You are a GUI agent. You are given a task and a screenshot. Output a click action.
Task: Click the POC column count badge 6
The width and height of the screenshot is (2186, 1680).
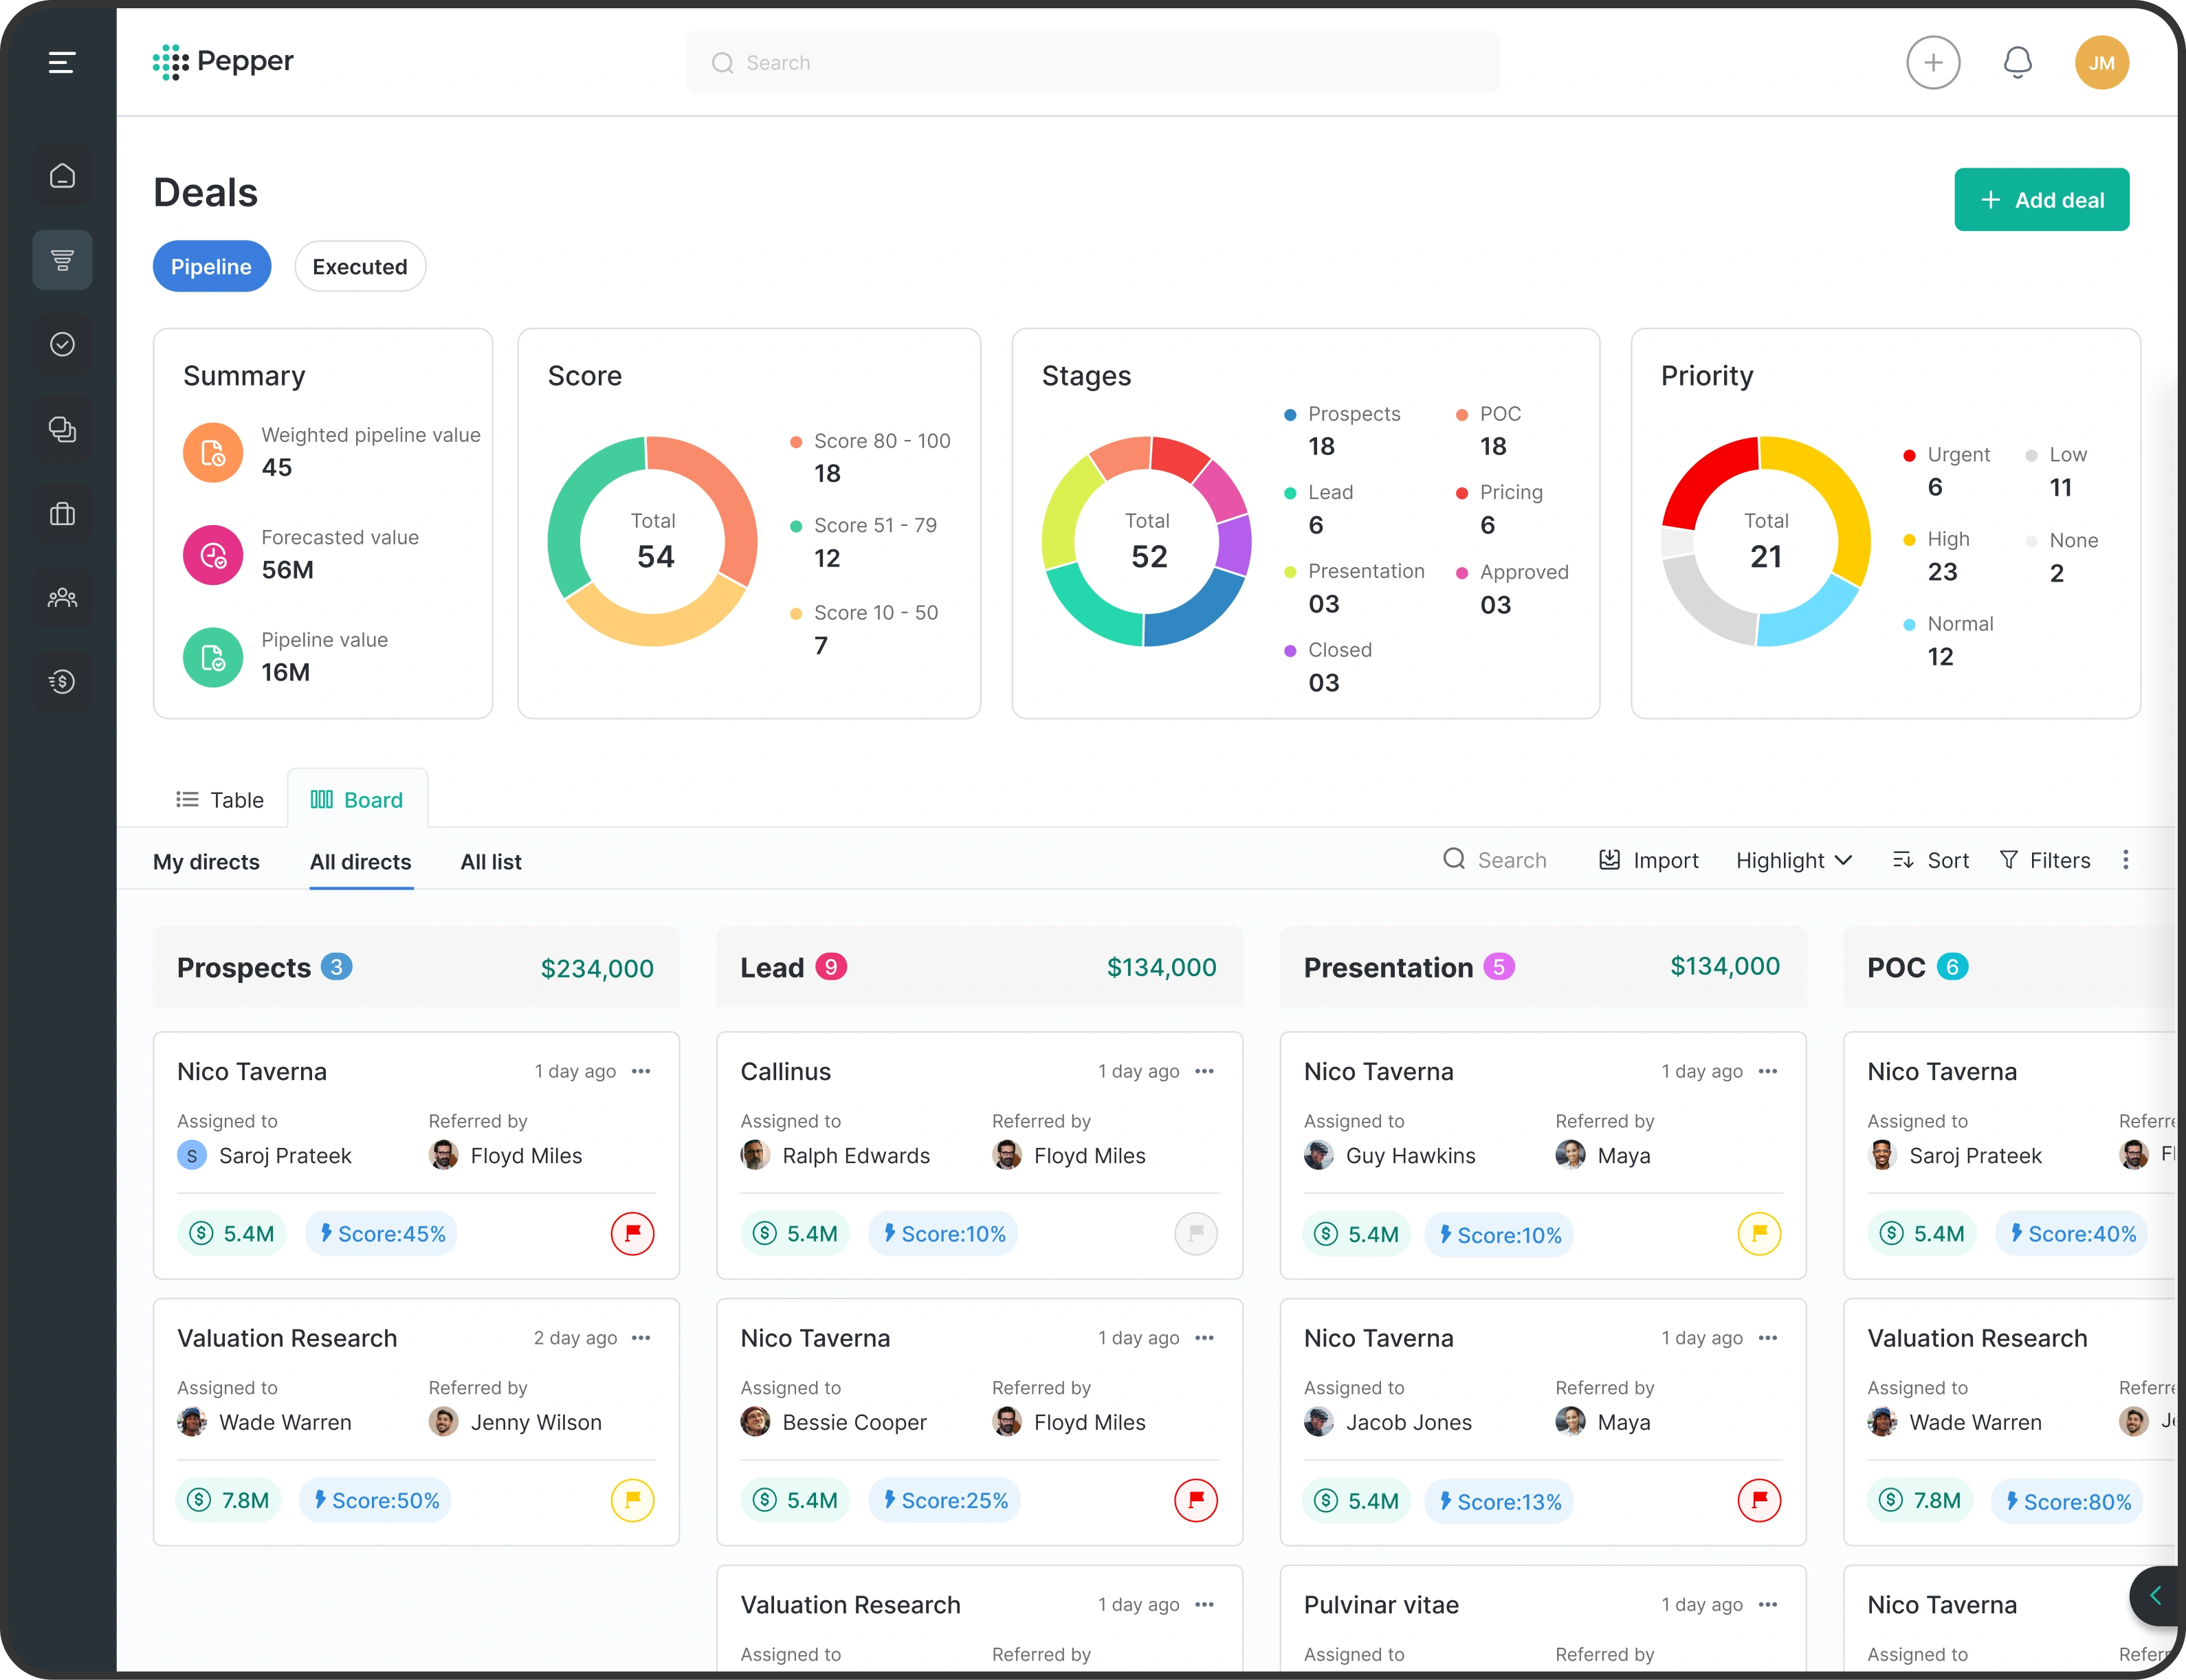(1952, 967)
